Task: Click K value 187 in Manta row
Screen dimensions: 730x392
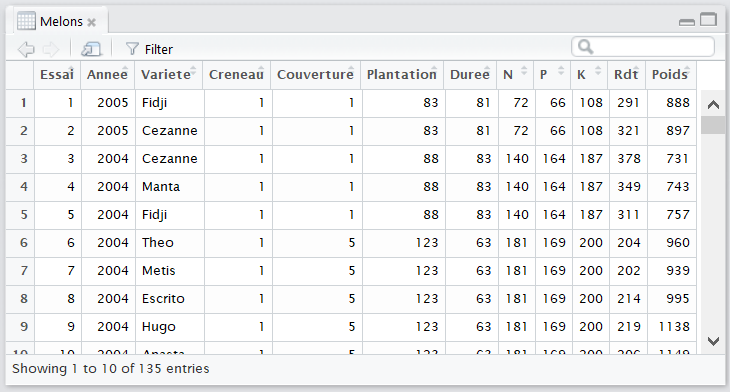Action: point(591,187)
